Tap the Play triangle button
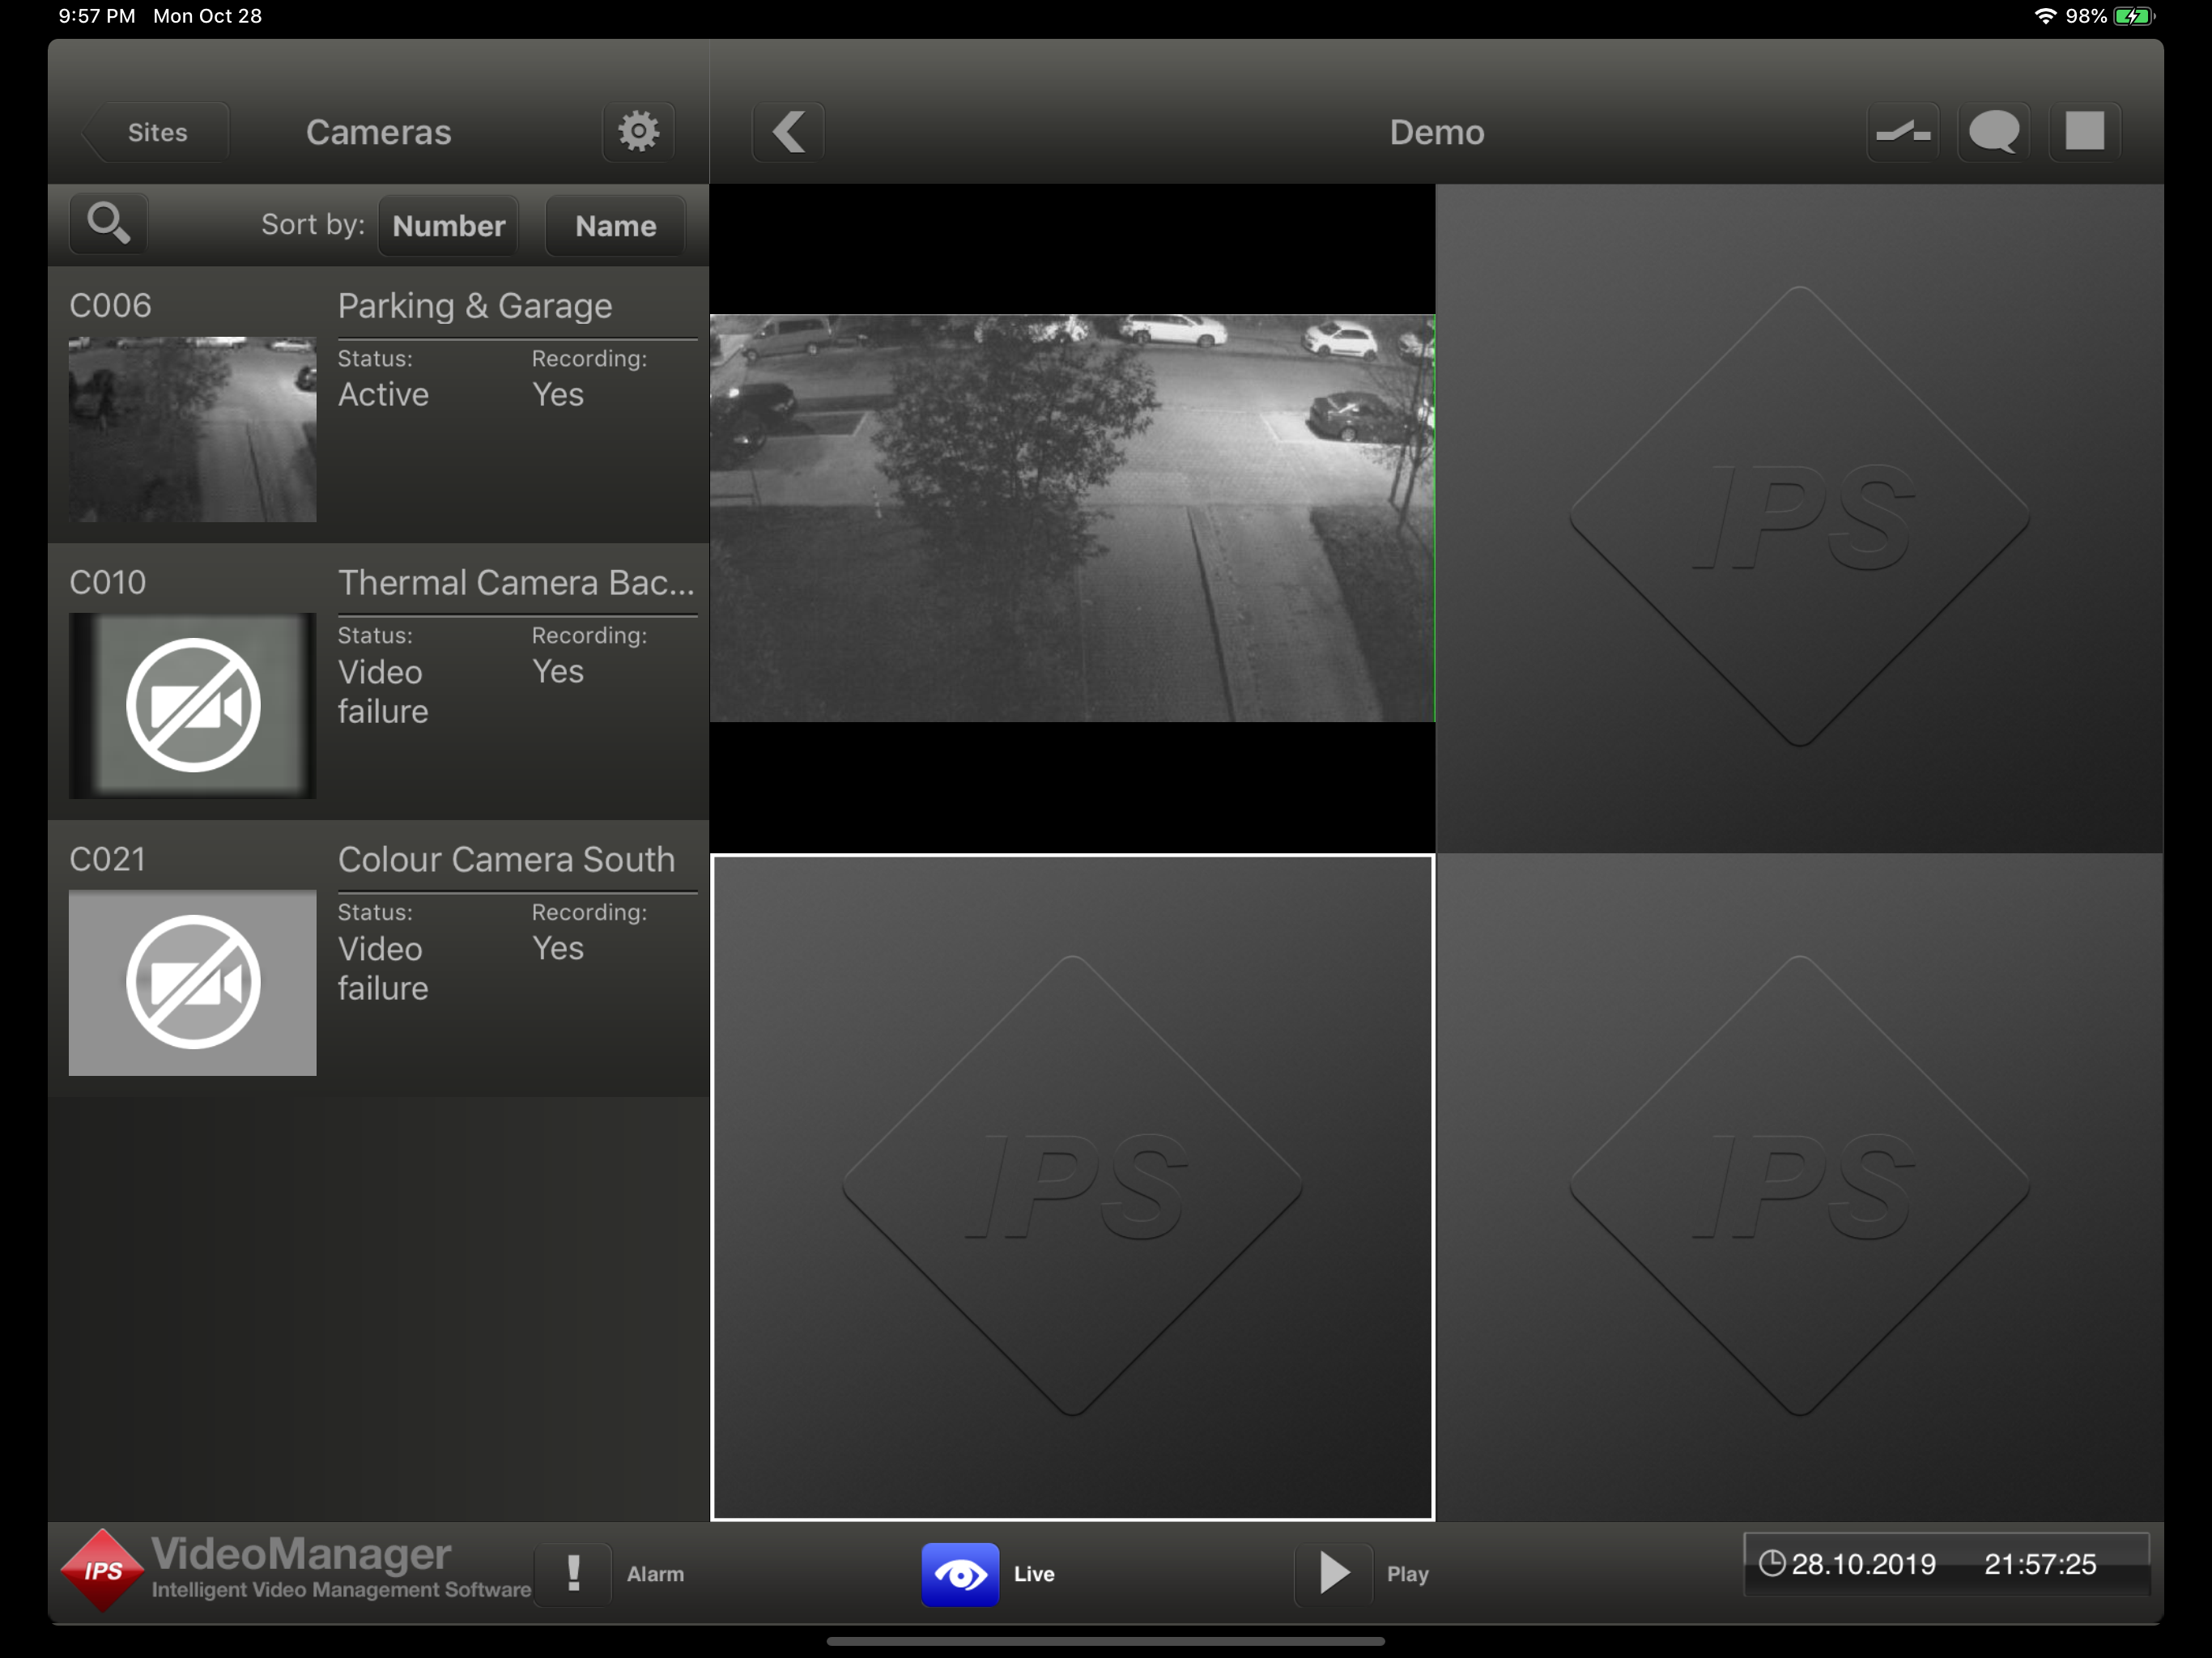This screenshot has width=2212, height=1658. (x=1333, y=1574)
